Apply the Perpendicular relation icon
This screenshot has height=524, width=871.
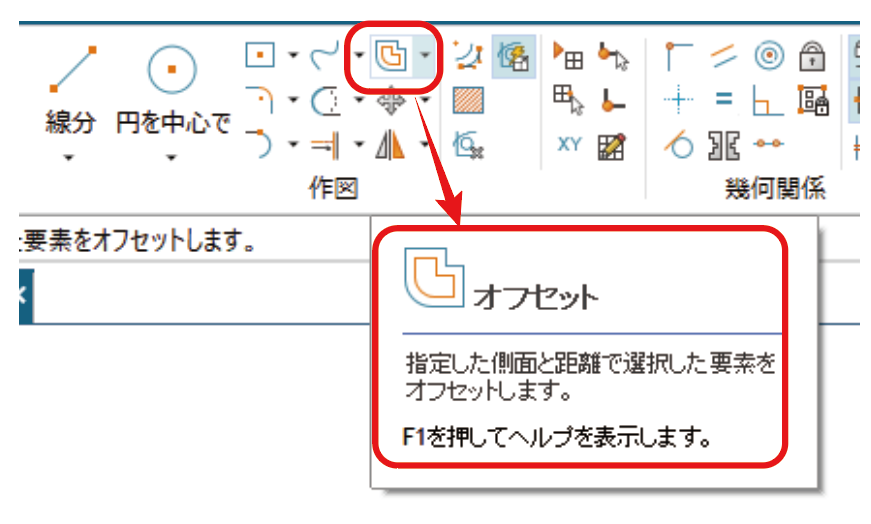768,101
